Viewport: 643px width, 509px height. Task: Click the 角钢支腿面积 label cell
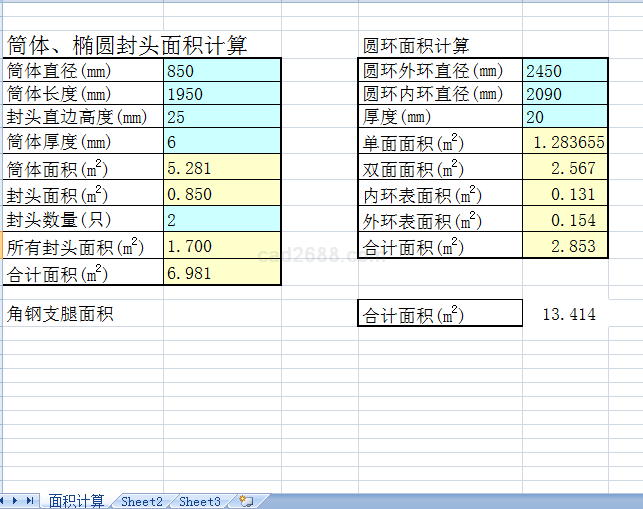coord(60,315)
